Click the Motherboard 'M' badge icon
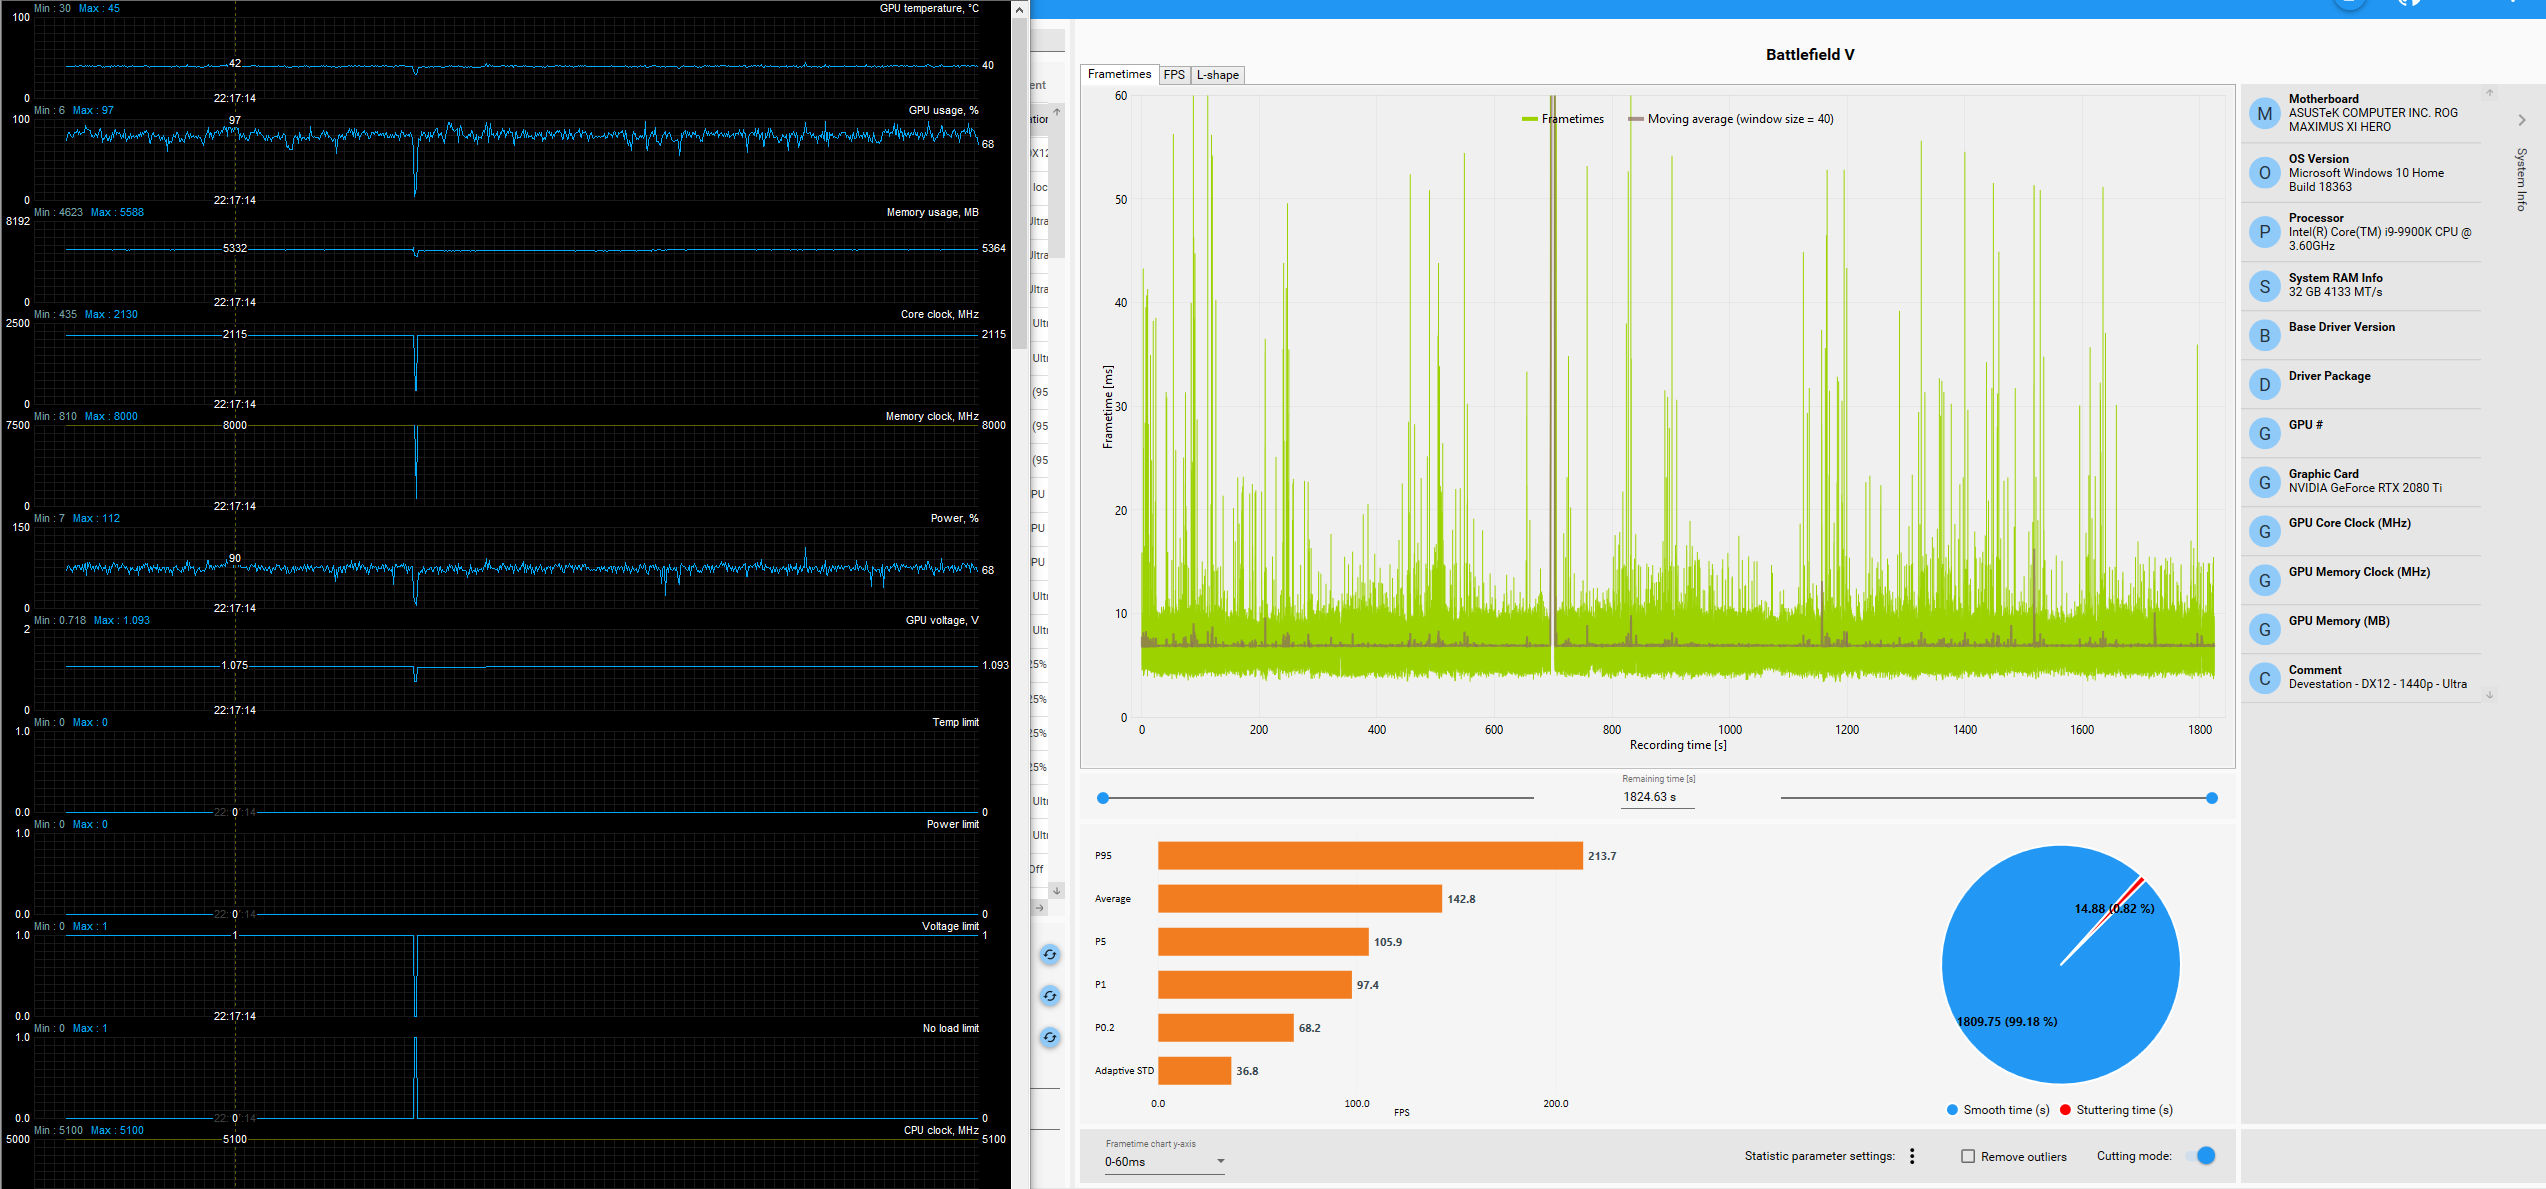Viewport: 2546px width, 1189px height. click(2264, 113)
